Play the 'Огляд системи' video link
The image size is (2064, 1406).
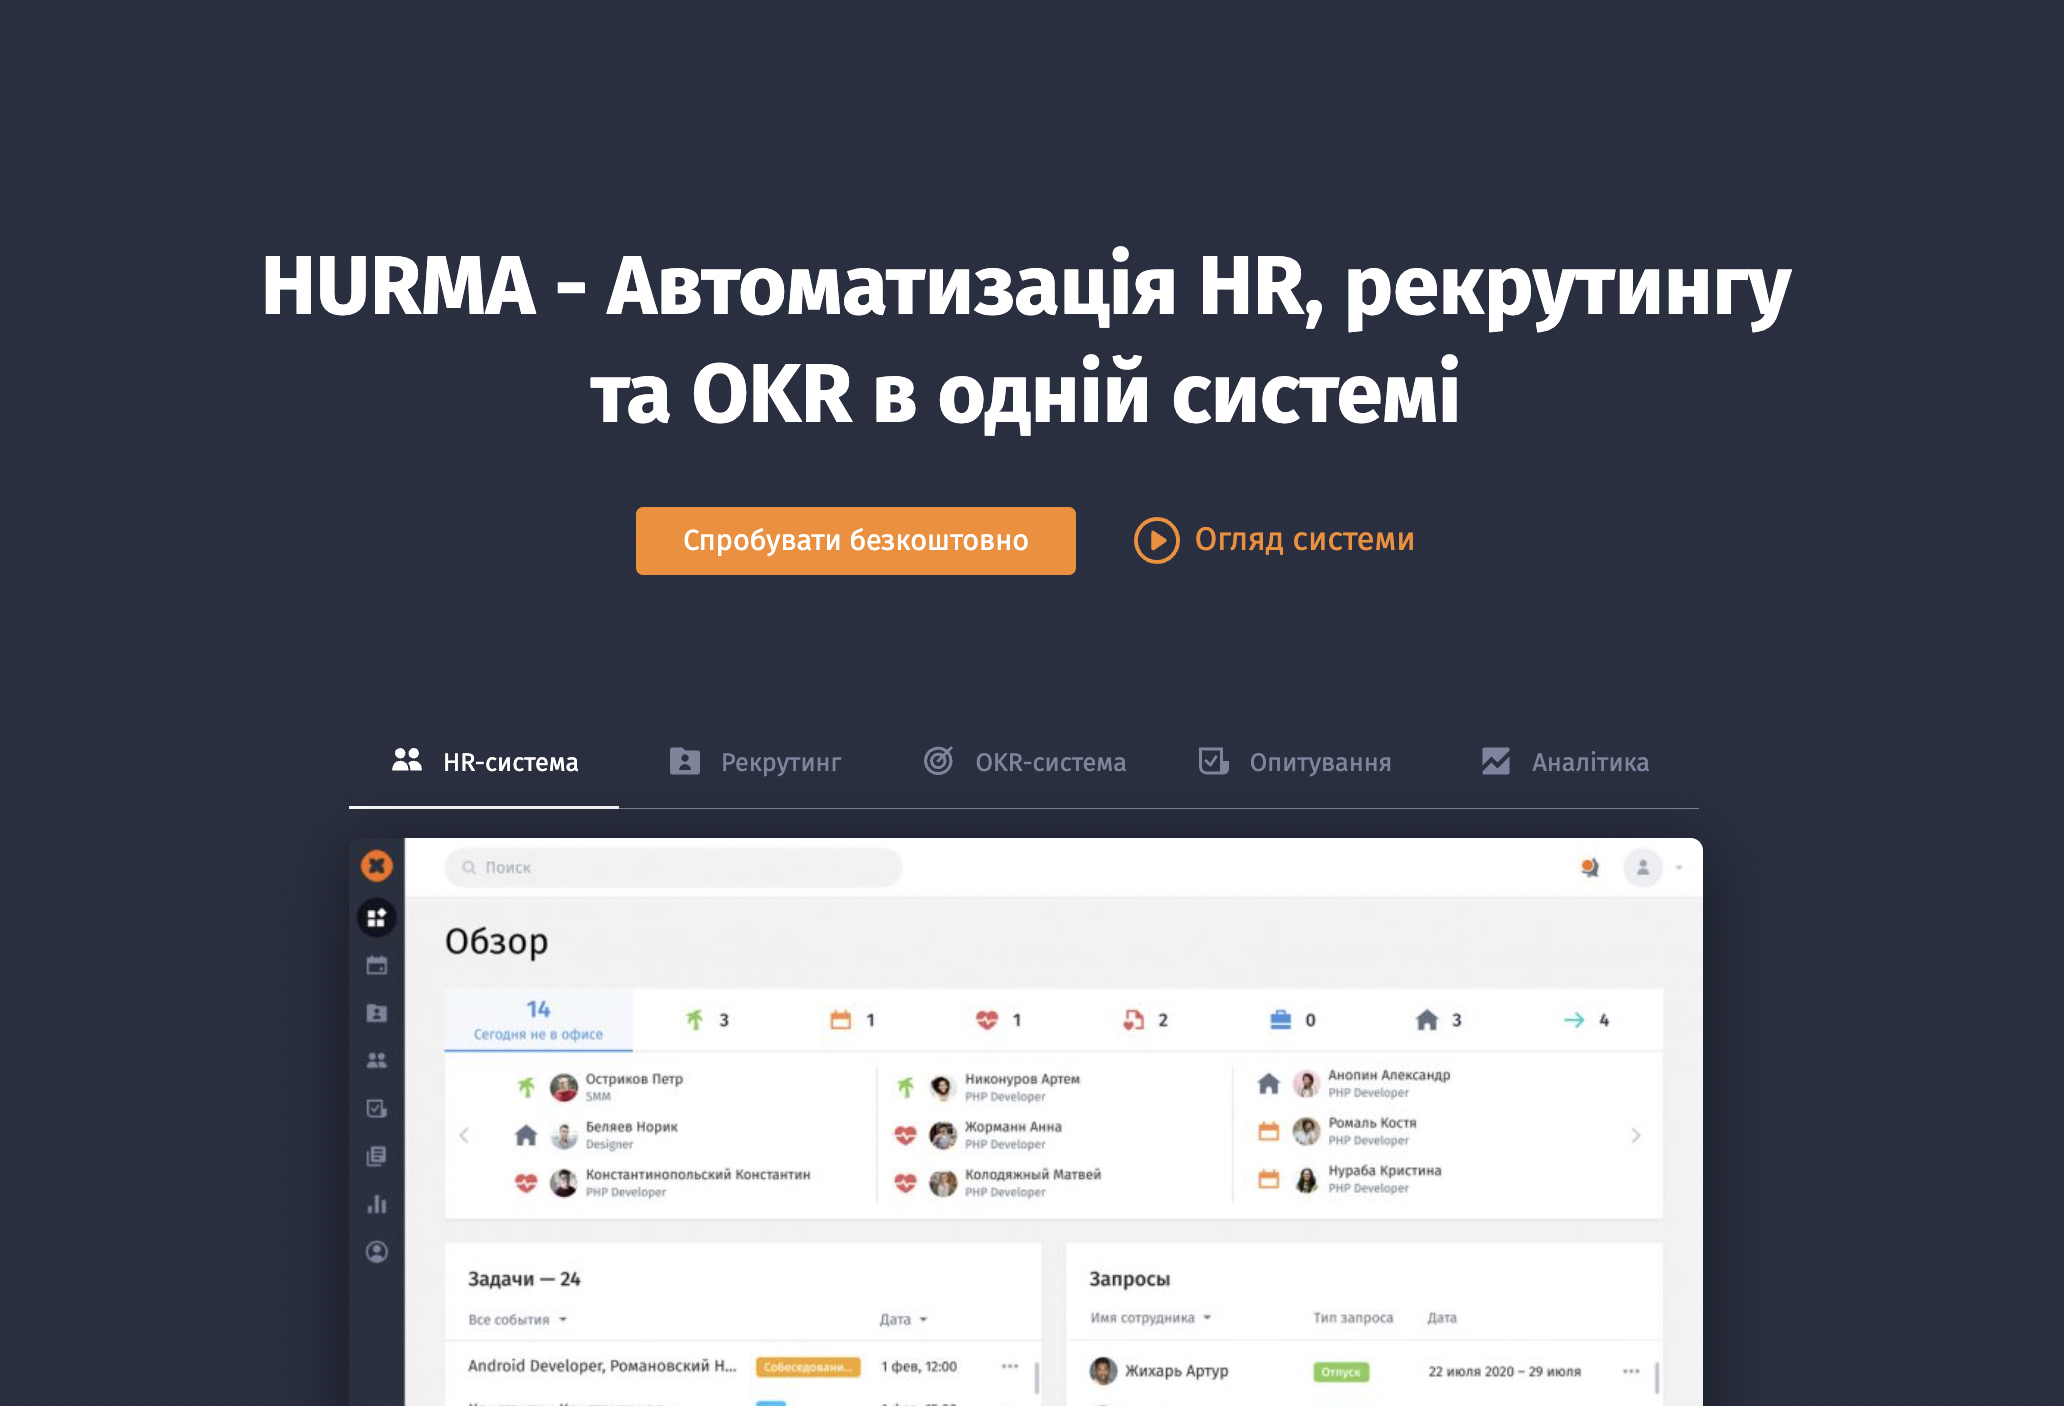click(1274, 540)
